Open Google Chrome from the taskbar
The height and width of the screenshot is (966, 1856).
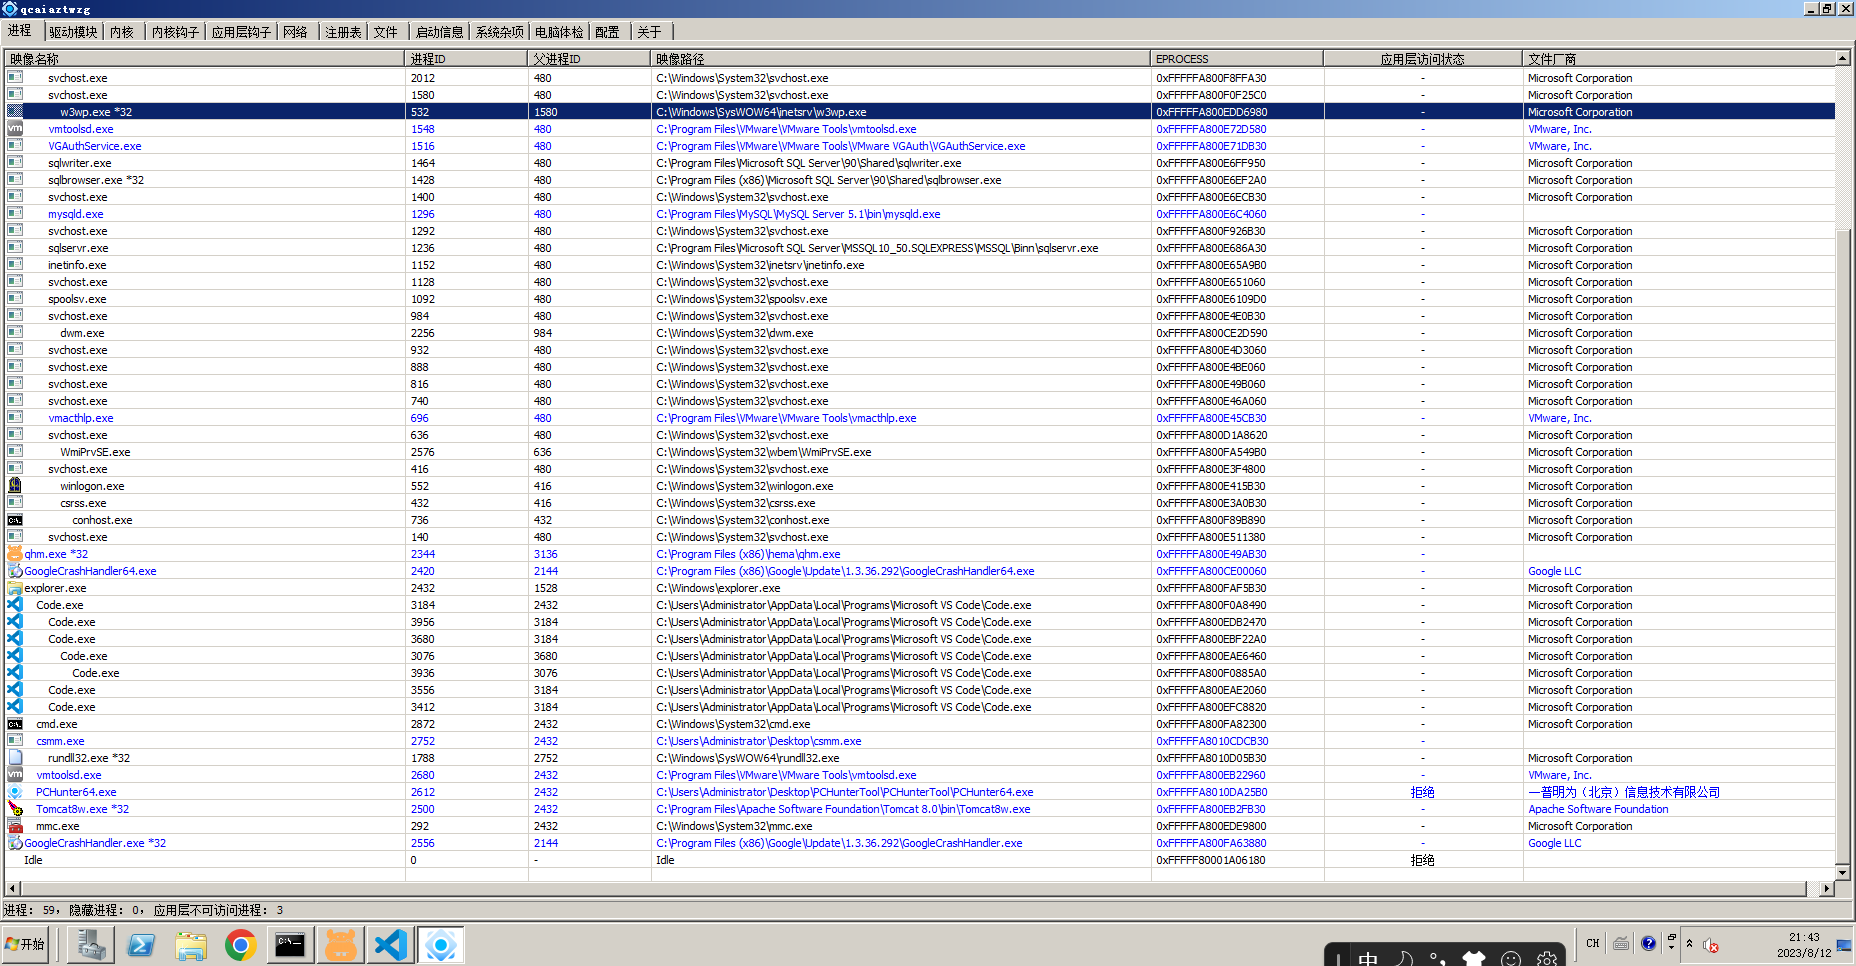(241, 944)
